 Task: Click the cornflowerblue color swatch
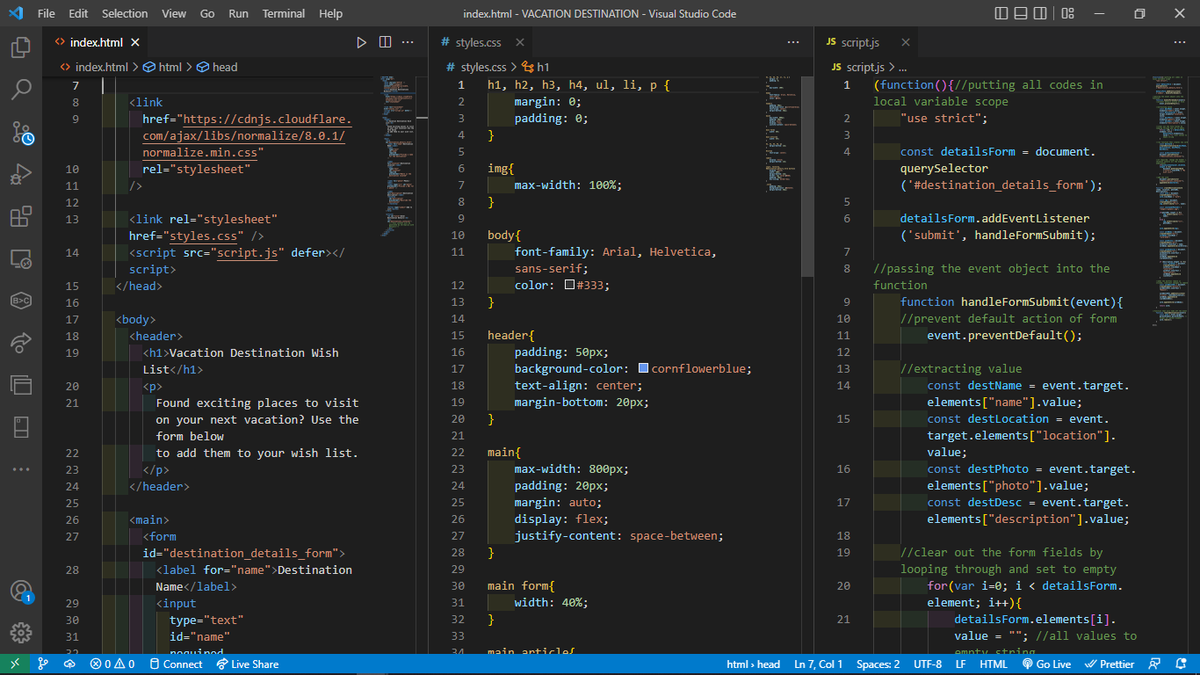643,369
